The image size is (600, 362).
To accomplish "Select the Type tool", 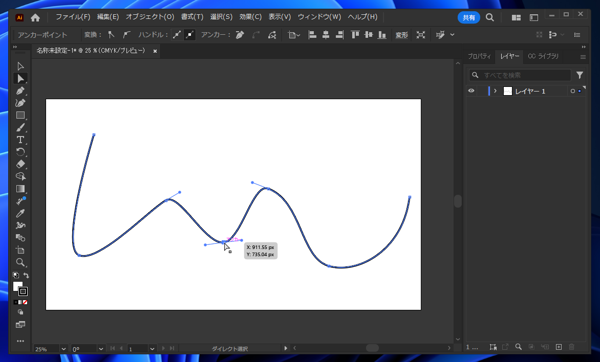I will click(x=20, y=140).
